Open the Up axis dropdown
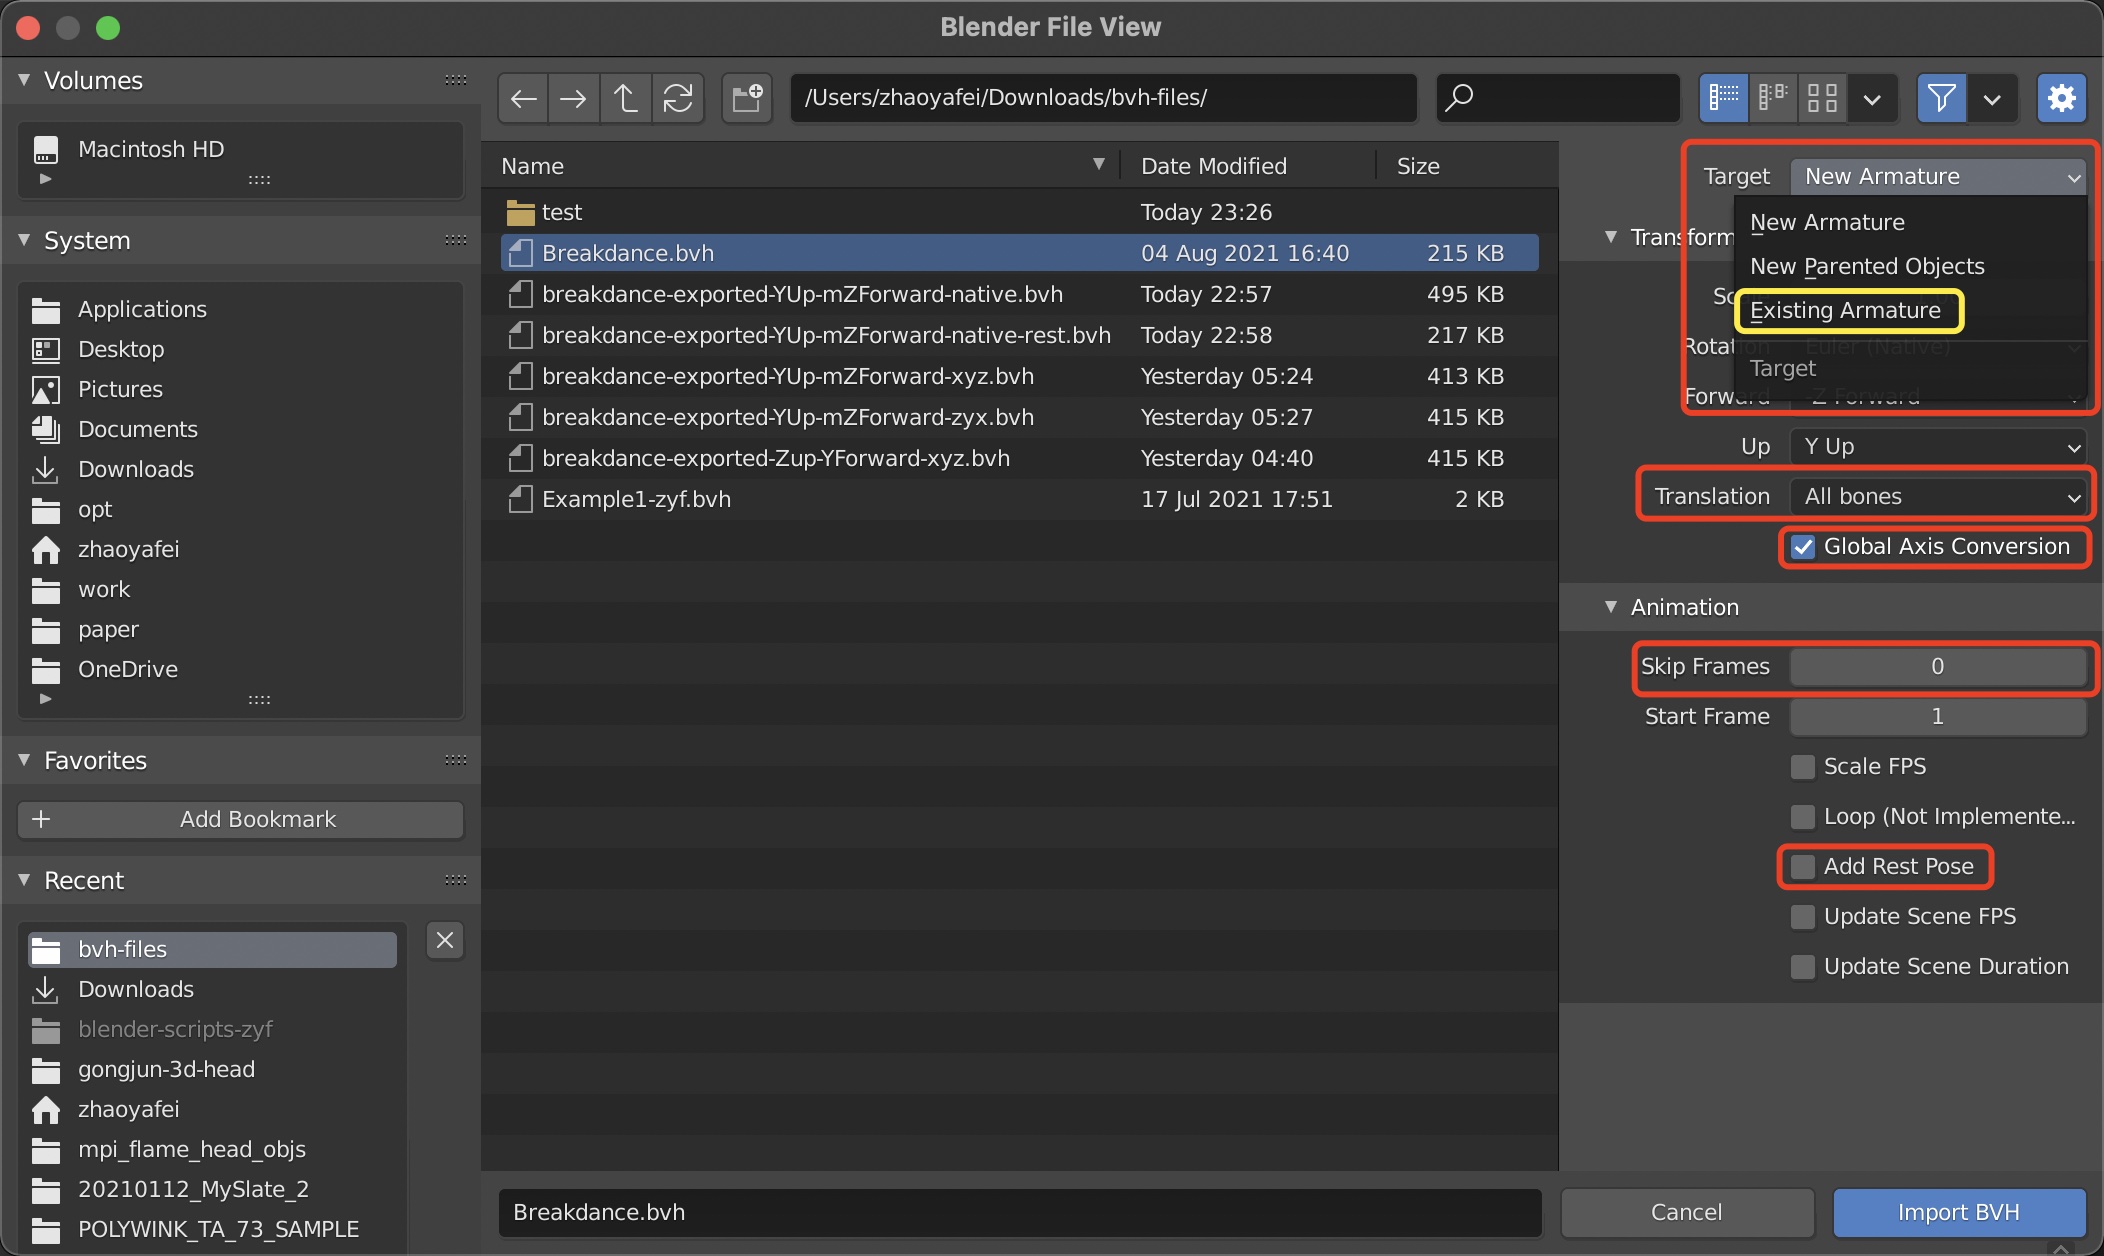Image resolution: width=2104 pixels, height=1256 pixels. tap(1937, 446)
